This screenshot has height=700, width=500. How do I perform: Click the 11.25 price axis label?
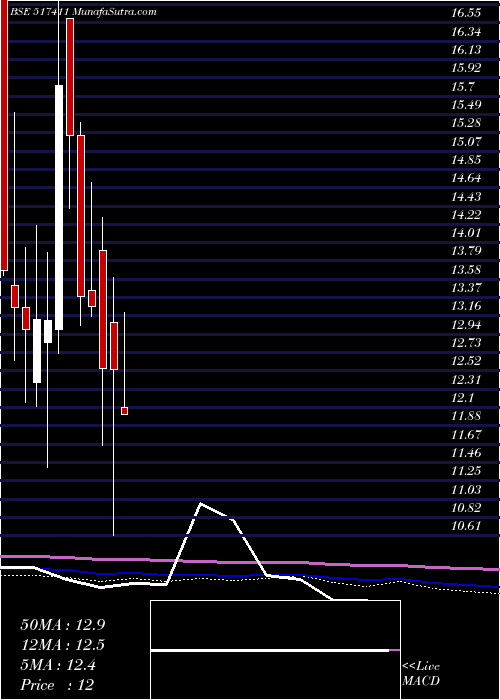(466, 471)
